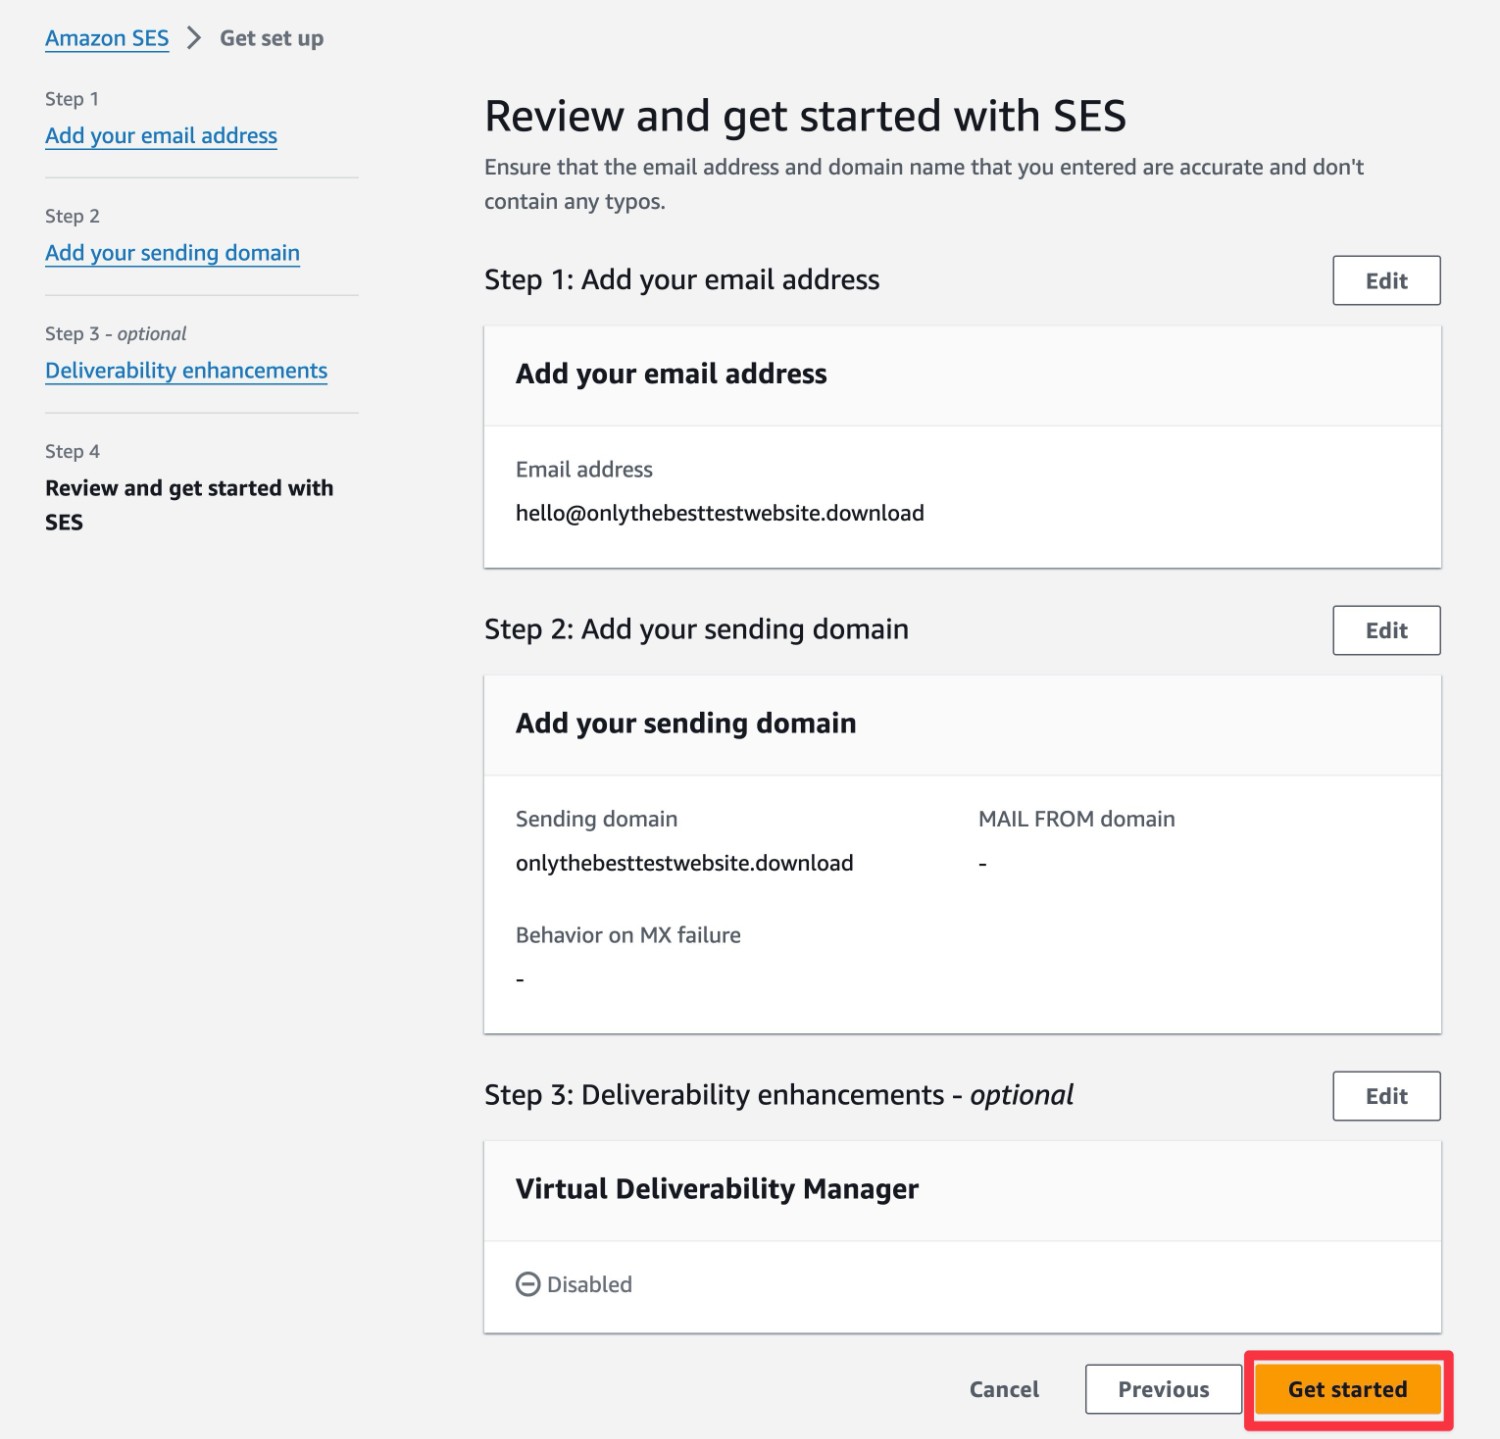Screen dimensions: 1500x1439
Task: Go back with the Previous button
Action: (1163, 1389)
